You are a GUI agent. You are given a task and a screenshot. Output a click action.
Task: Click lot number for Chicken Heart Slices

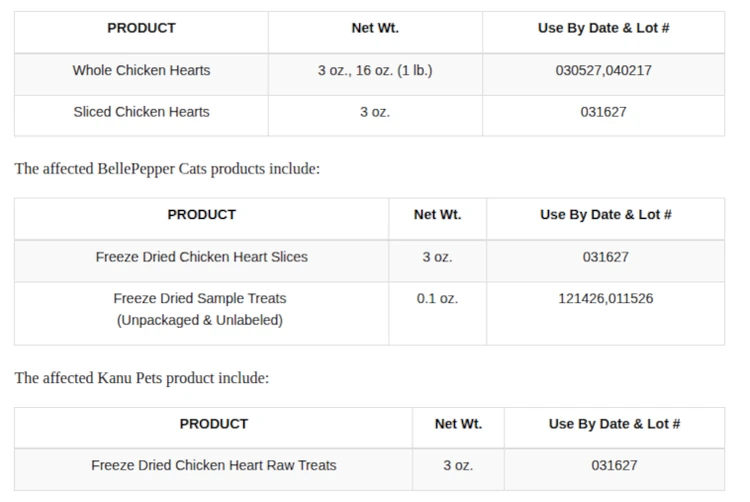tap(605, 257)
